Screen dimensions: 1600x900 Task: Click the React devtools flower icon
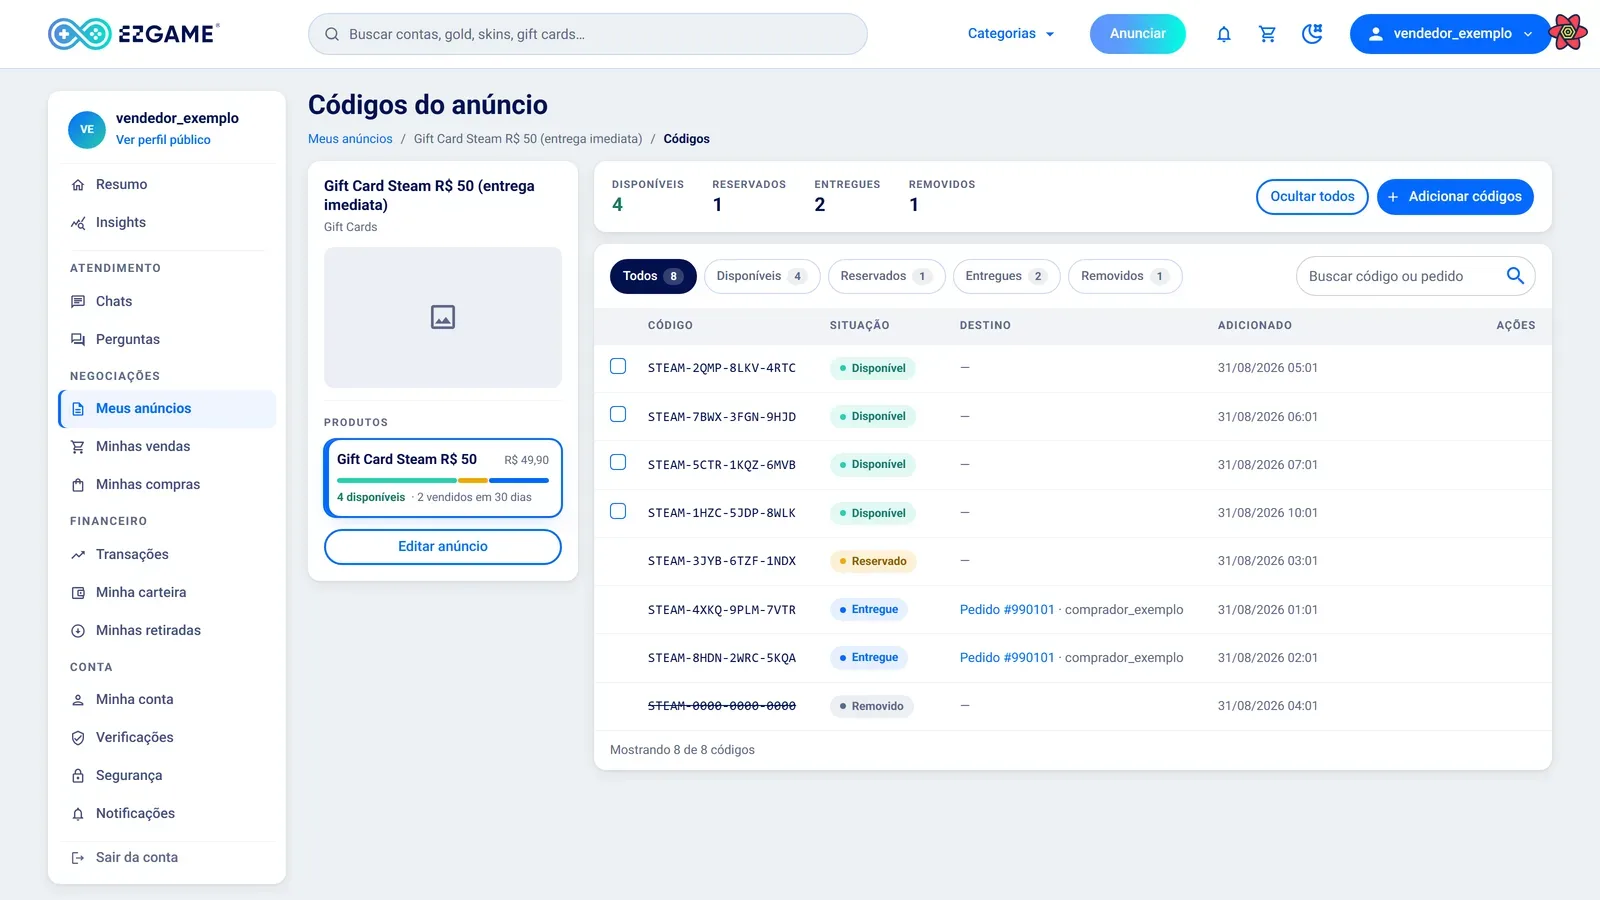click(1568, 33)
